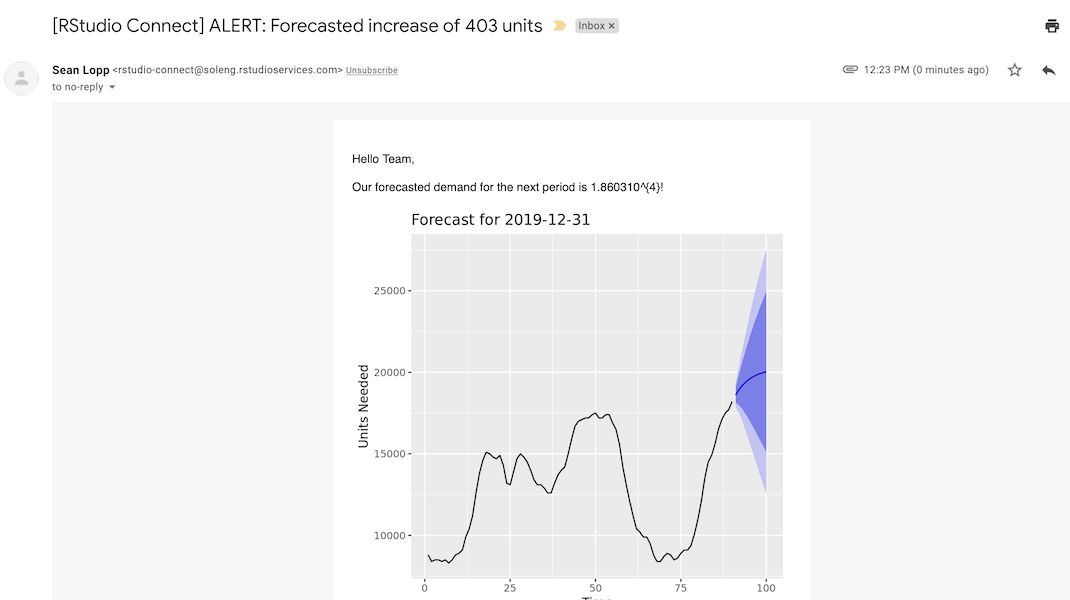Click the Unsubscribe link next to sender address

pyautogui.click(x=371, y=70)
